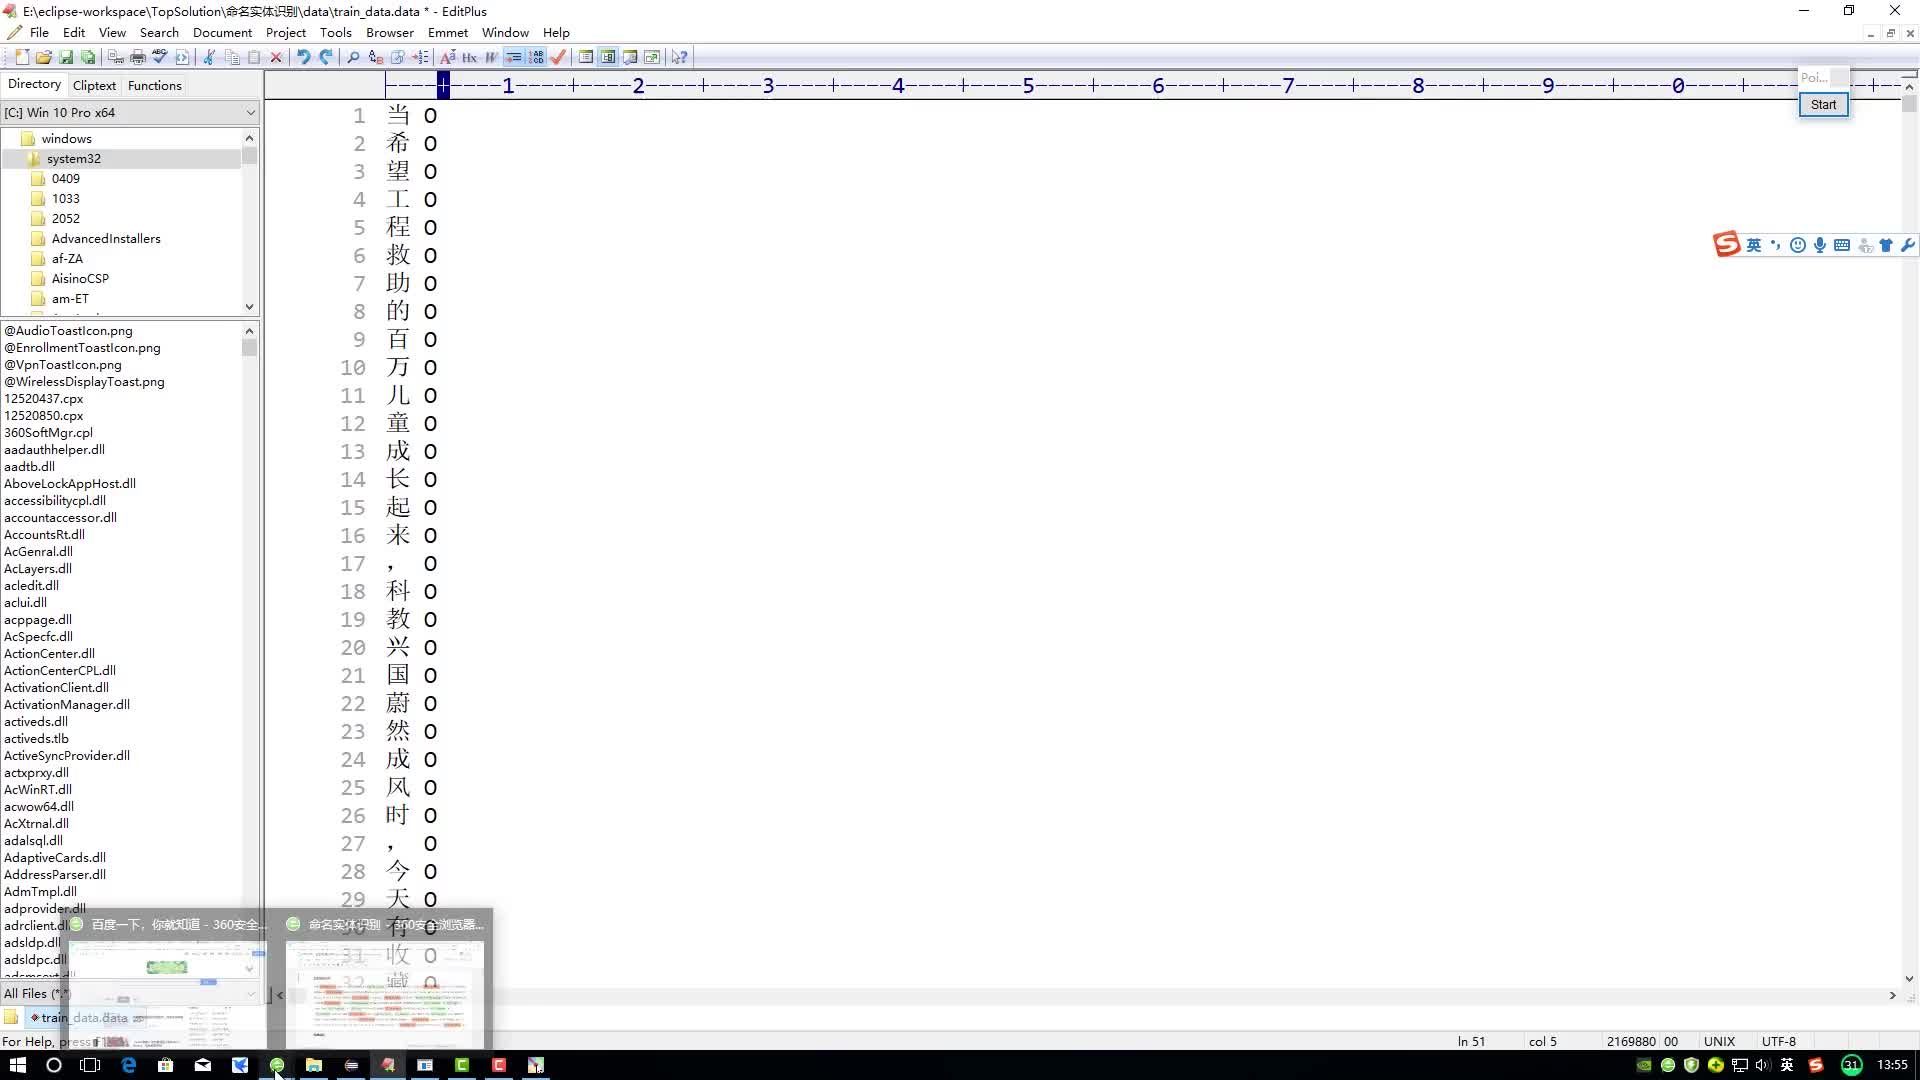Click the Start button on right side
The image size is (1920, 1080).
(x=1824, y=104)
